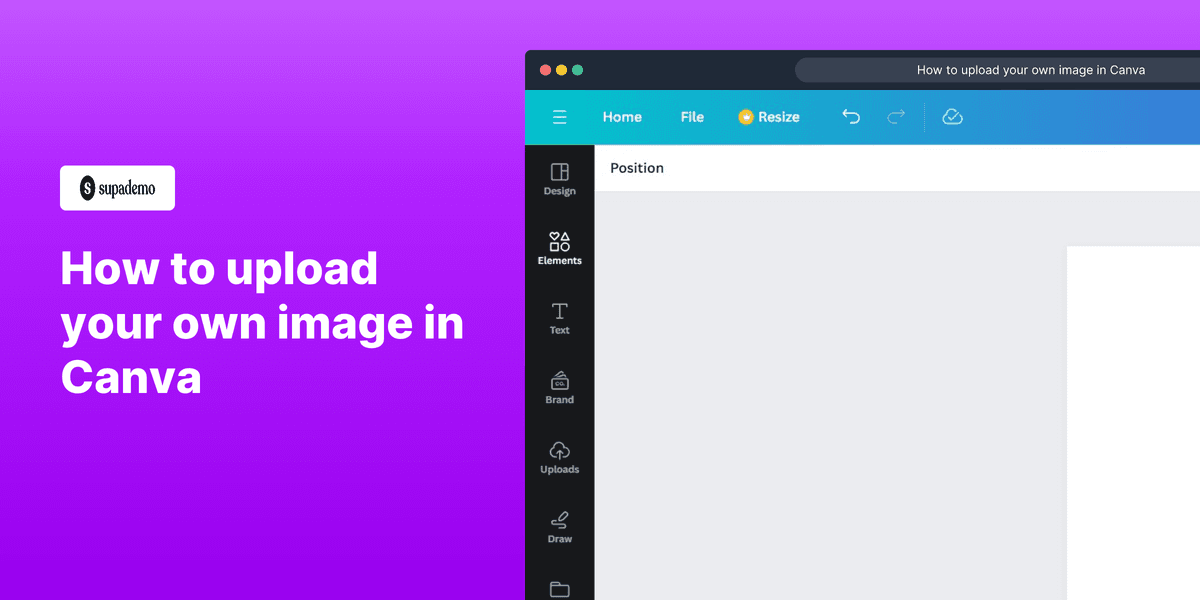The image size is (1200, 600).
Task: Click the Undo arrow icon
Action: [x=851, y=117]
